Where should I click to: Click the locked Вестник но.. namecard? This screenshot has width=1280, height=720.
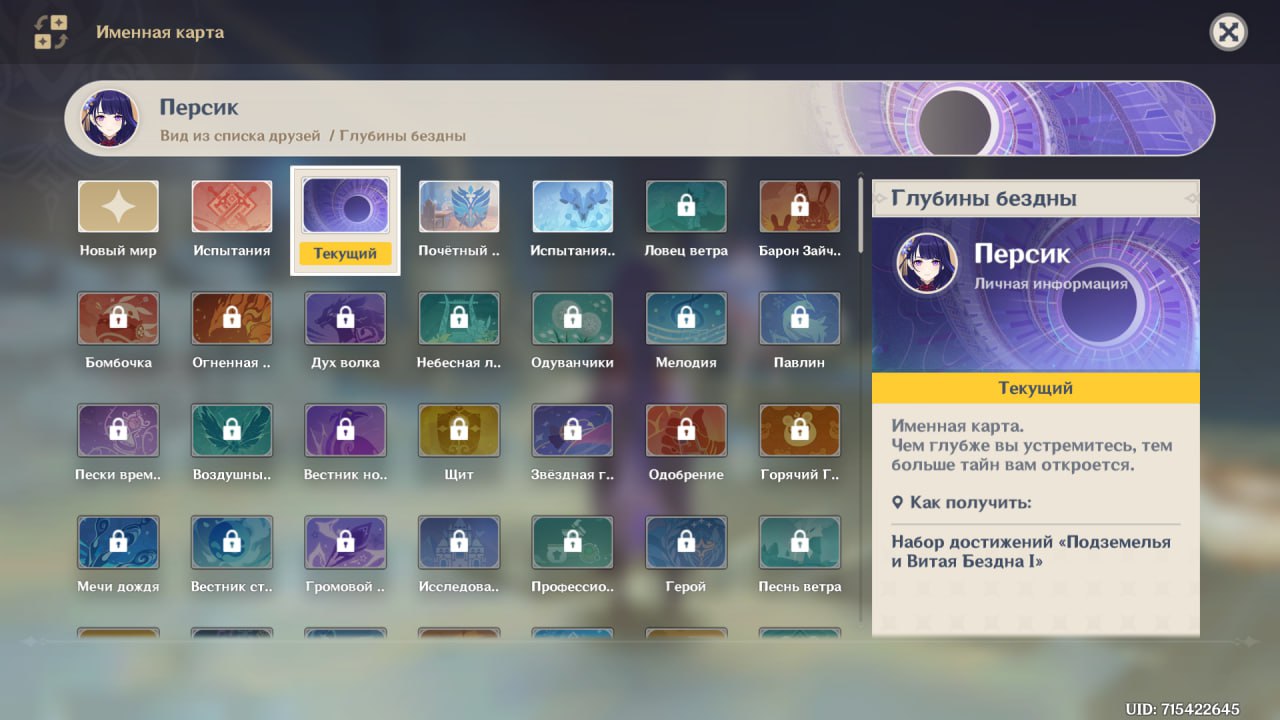click(x=345, y=444)
